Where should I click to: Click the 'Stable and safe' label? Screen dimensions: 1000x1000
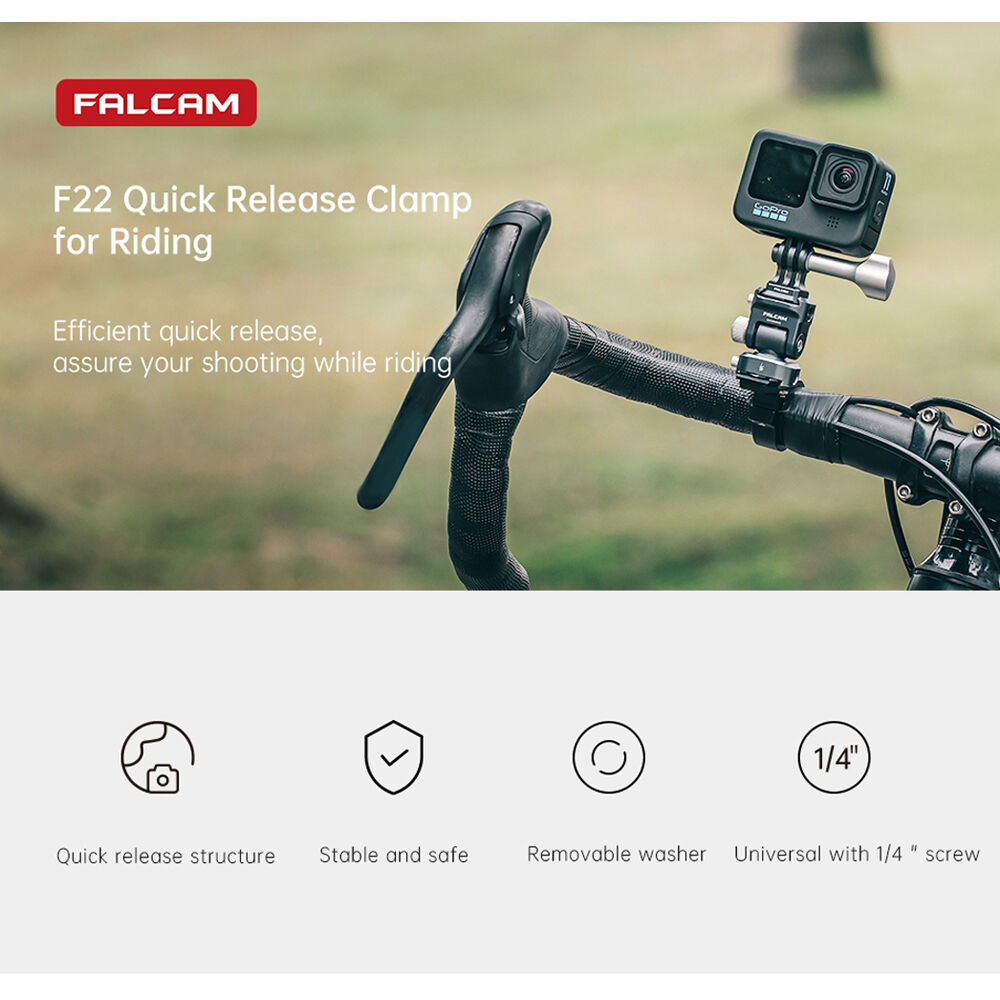coord(393,855)
